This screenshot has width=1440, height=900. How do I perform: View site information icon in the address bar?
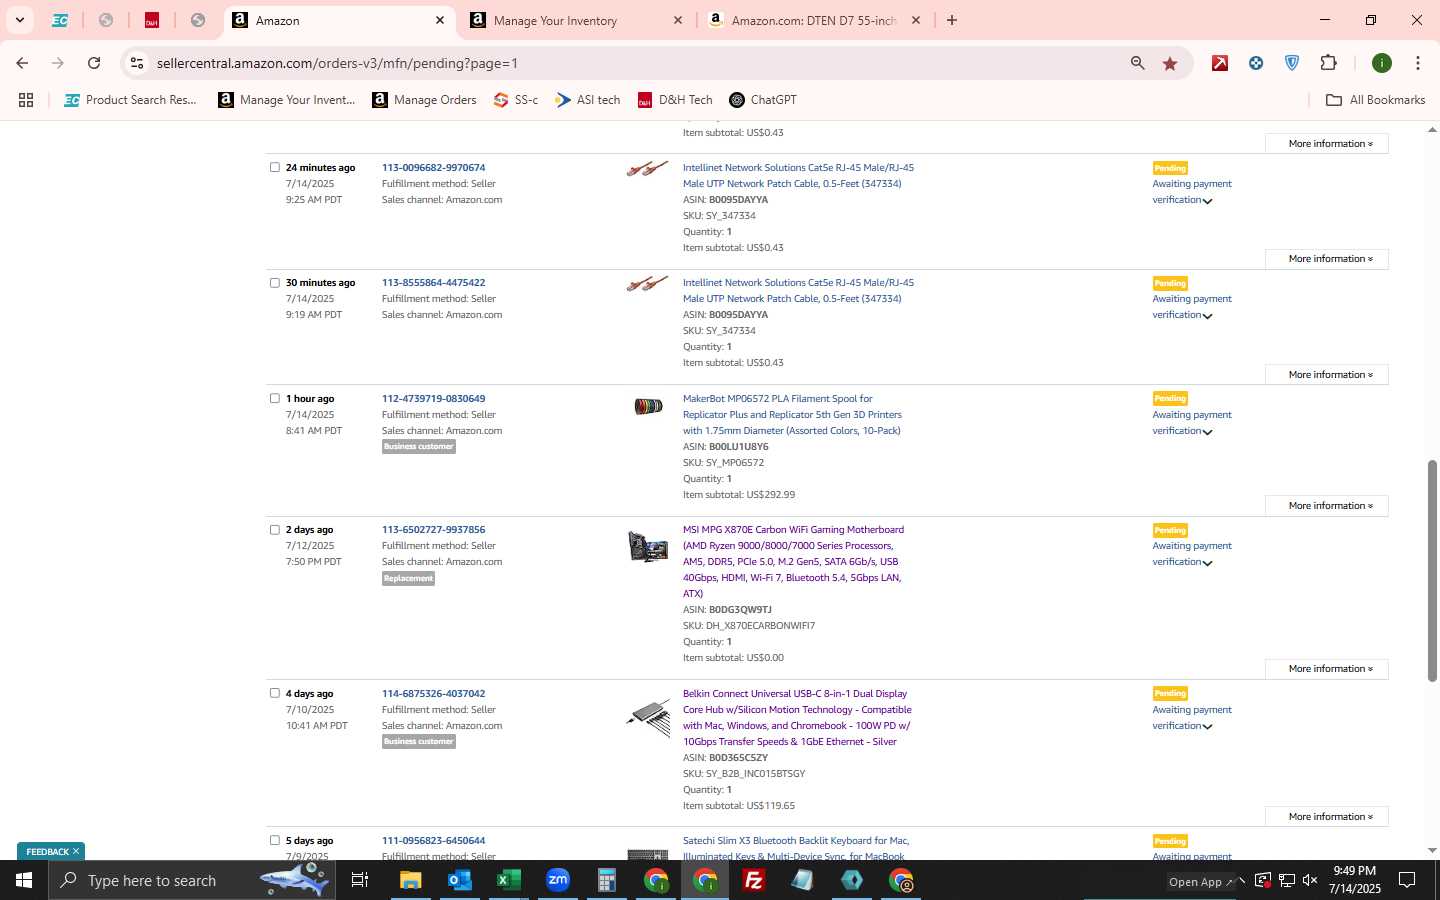137,63
